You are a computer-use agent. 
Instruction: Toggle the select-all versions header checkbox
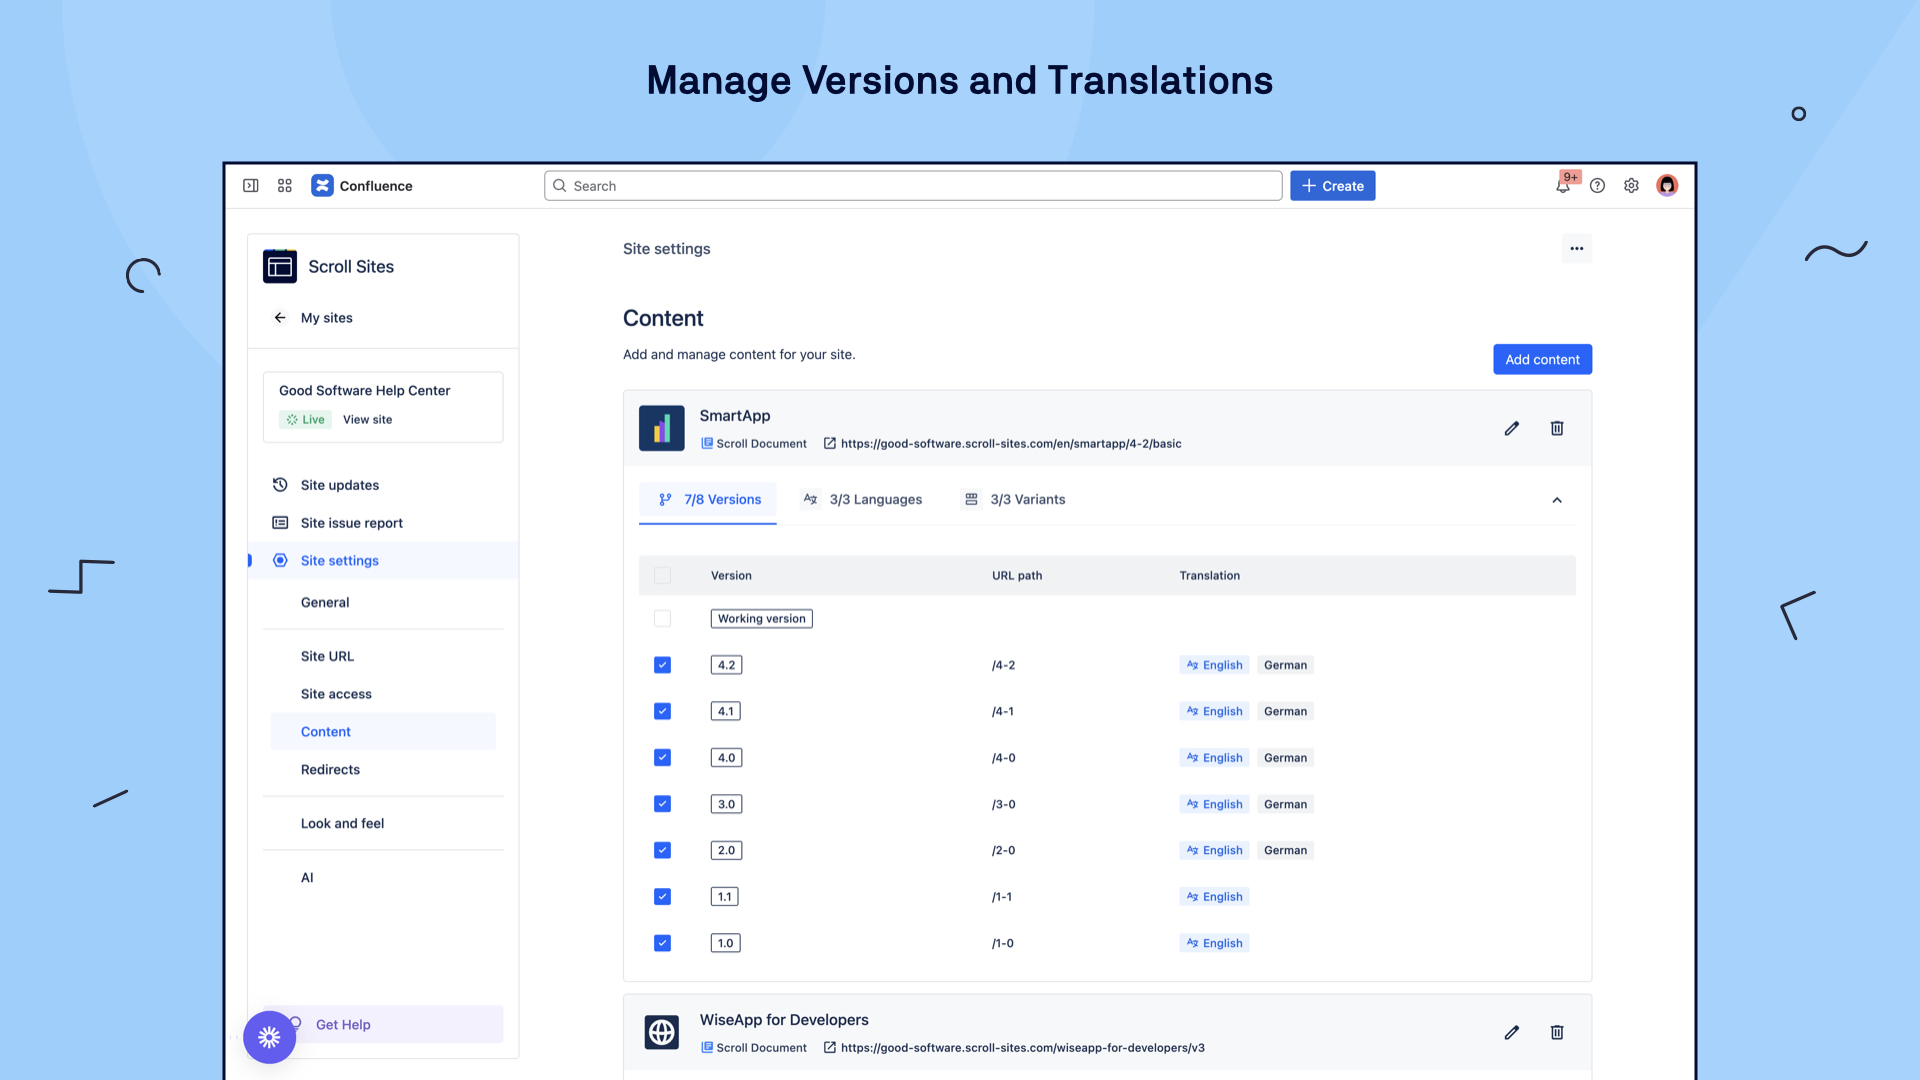pyautogui.click(x=662, y=575)
